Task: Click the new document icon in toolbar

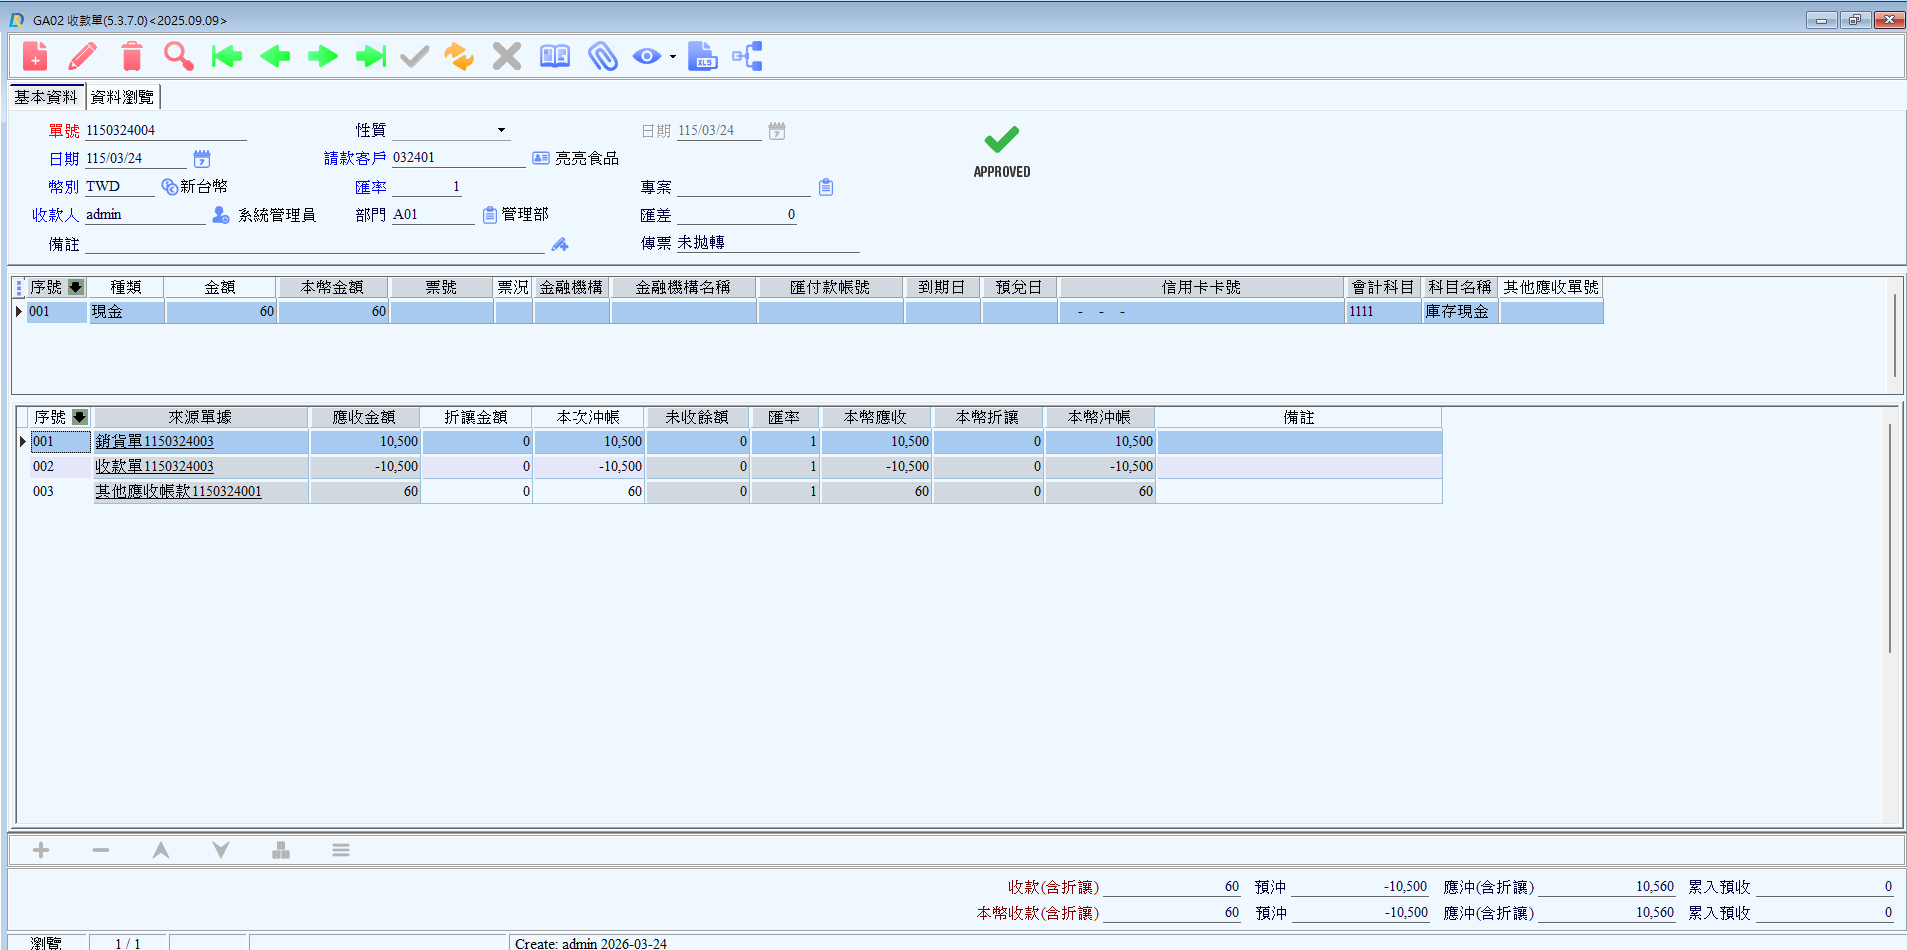Action: tap(35, 56)
